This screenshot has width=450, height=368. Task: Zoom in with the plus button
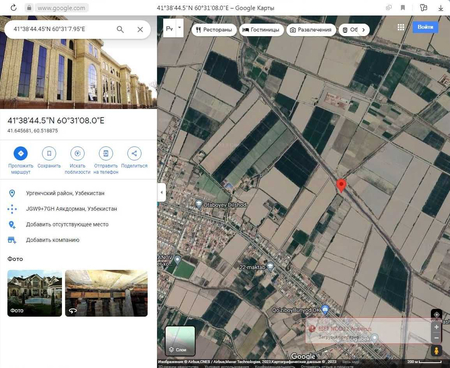click(x=436, y=327)
